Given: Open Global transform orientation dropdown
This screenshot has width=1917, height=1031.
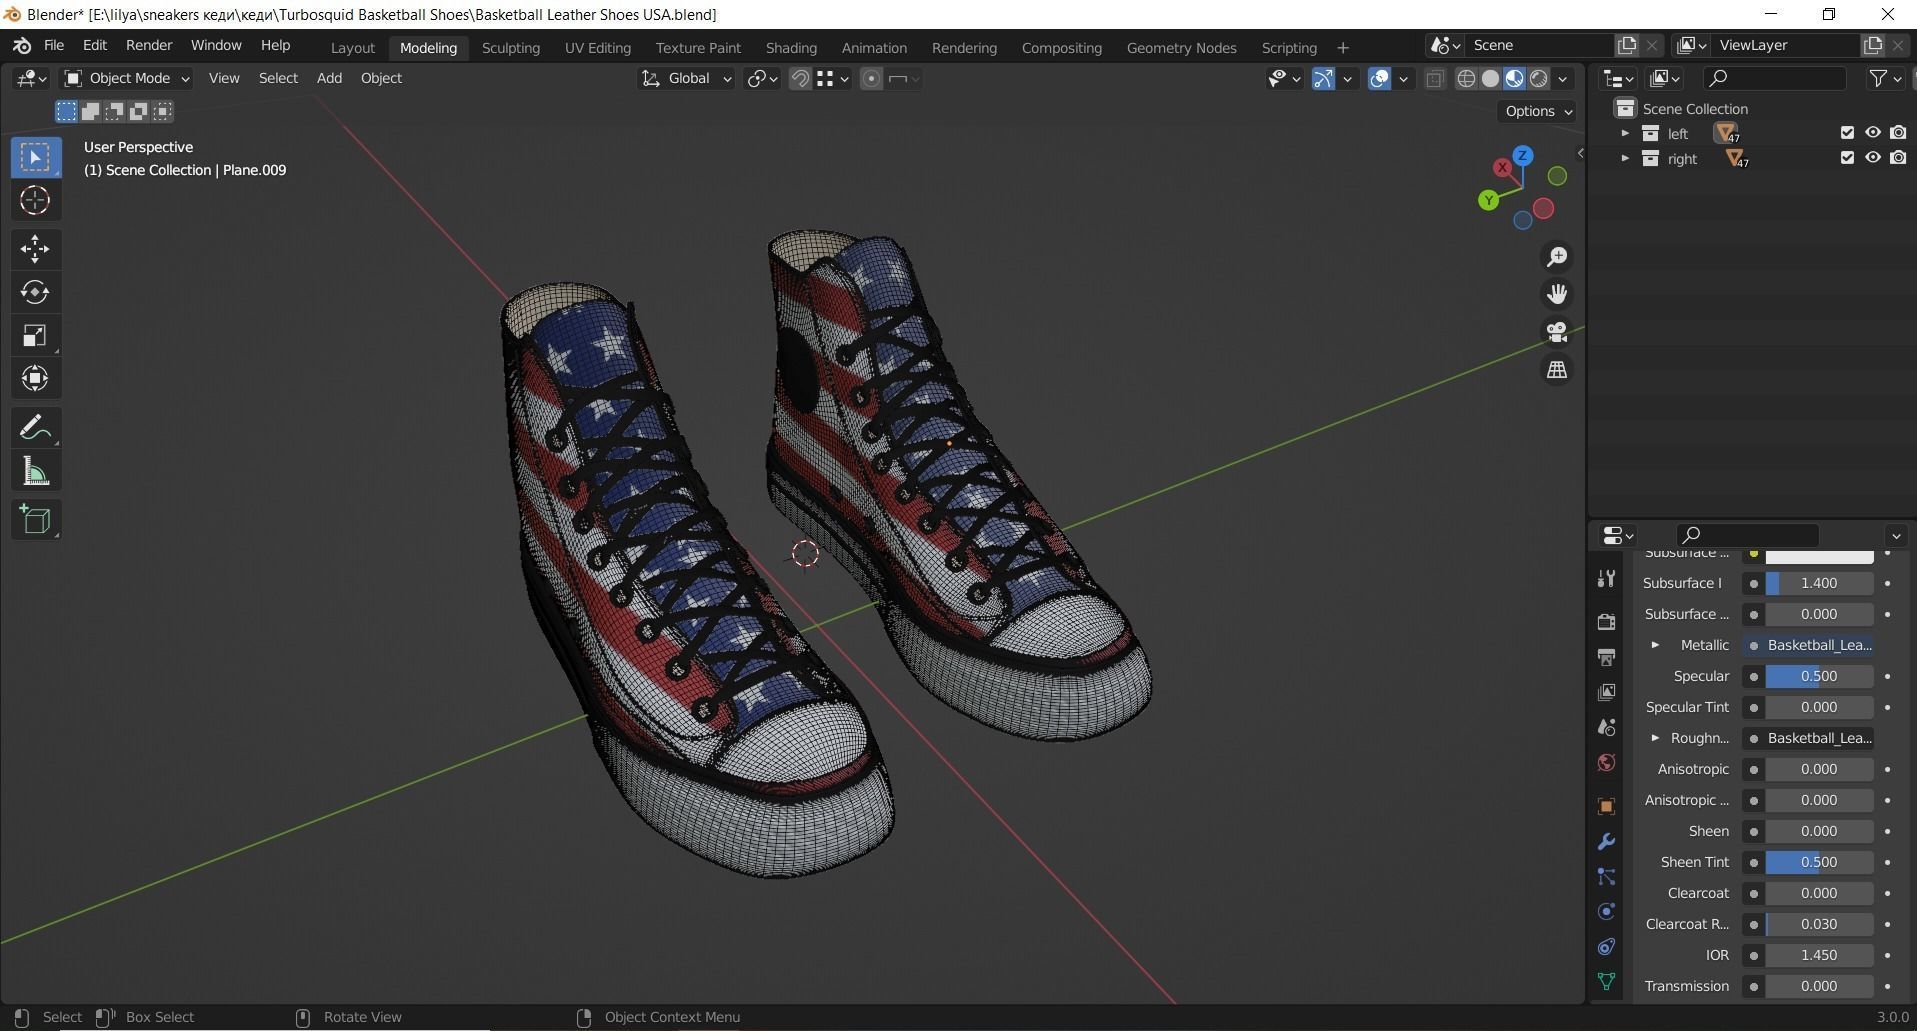Looking at the screenshot, I should (686, 78).
